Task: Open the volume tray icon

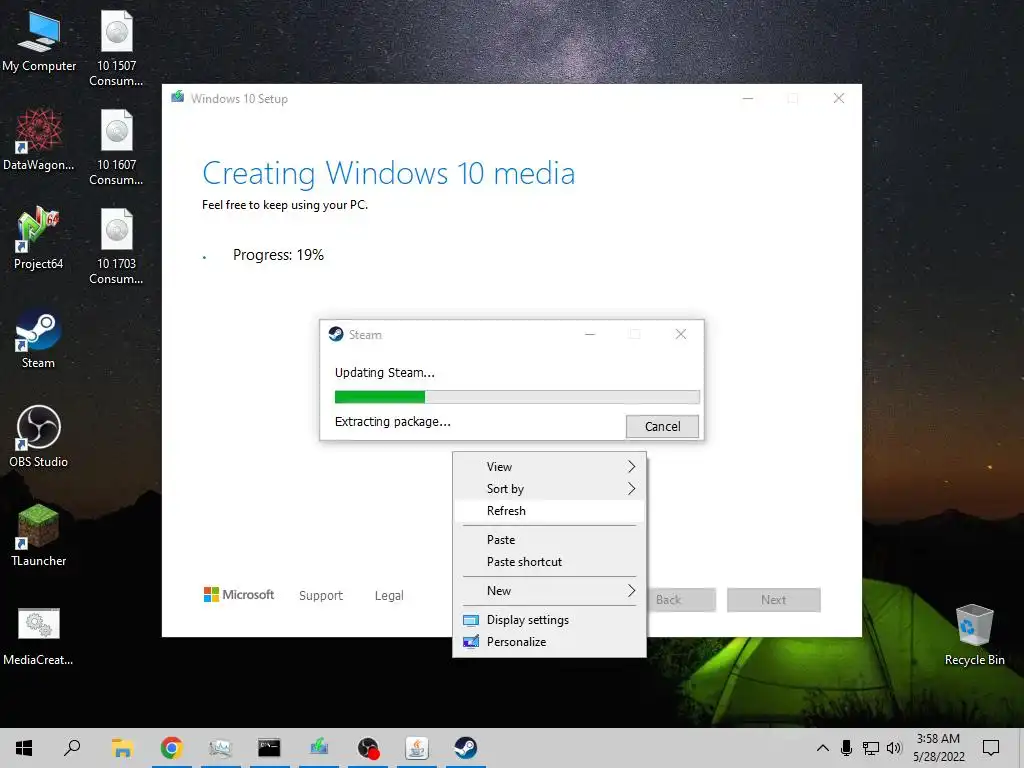Action: coord(894,748)
